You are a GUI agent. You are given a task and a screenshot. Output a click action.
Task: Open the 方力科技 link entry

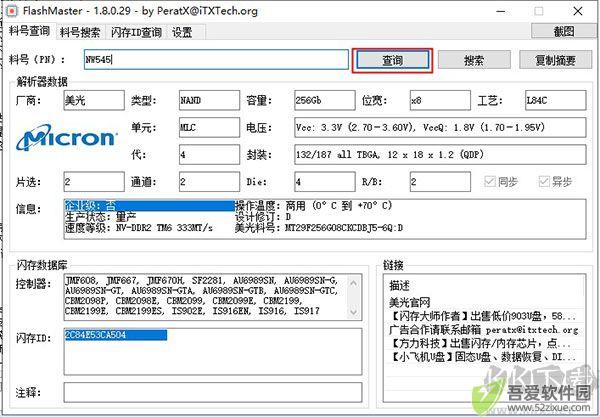coord(480,343)
